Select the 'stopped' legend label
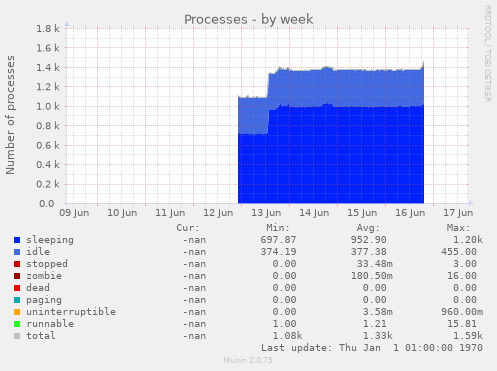Screen dimensions: 497x371 click(x=47, y=264)
